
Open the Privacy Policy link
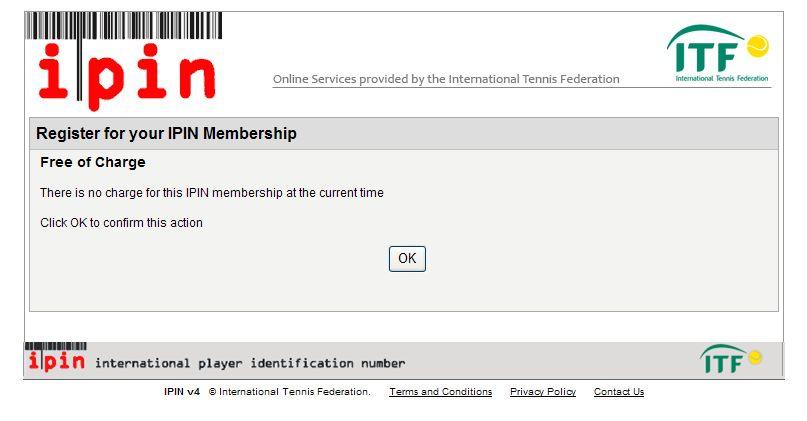point(543,392)
